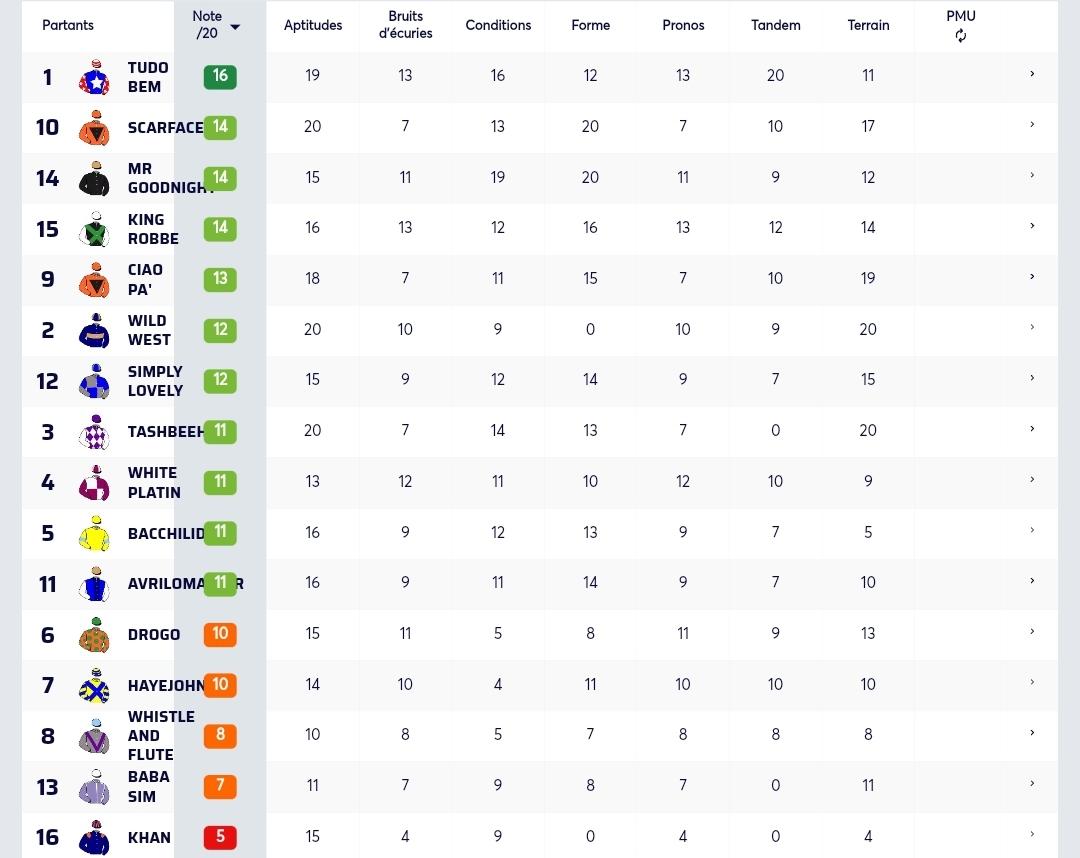
Task: Click Khan's red score badge 5
Action: pyautogui.click(x=220, y=837)
